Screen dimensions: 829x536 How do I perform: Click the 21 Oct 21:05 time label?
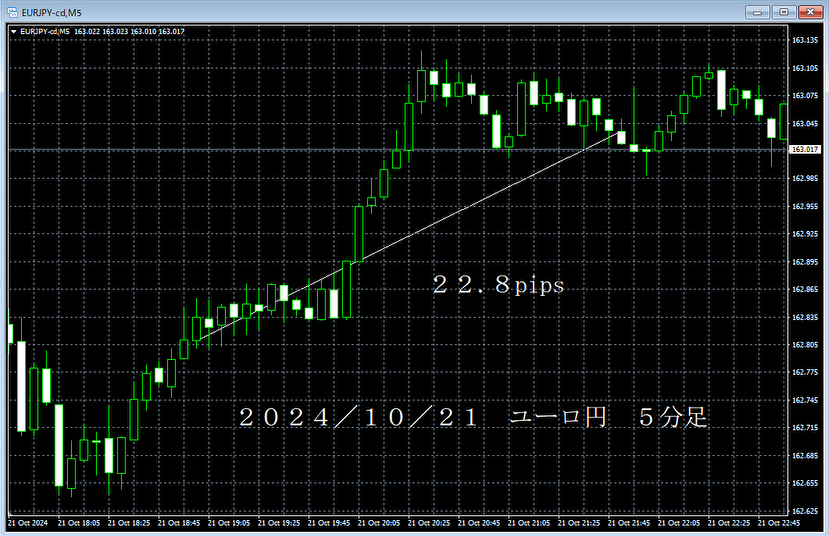point(529,523)
